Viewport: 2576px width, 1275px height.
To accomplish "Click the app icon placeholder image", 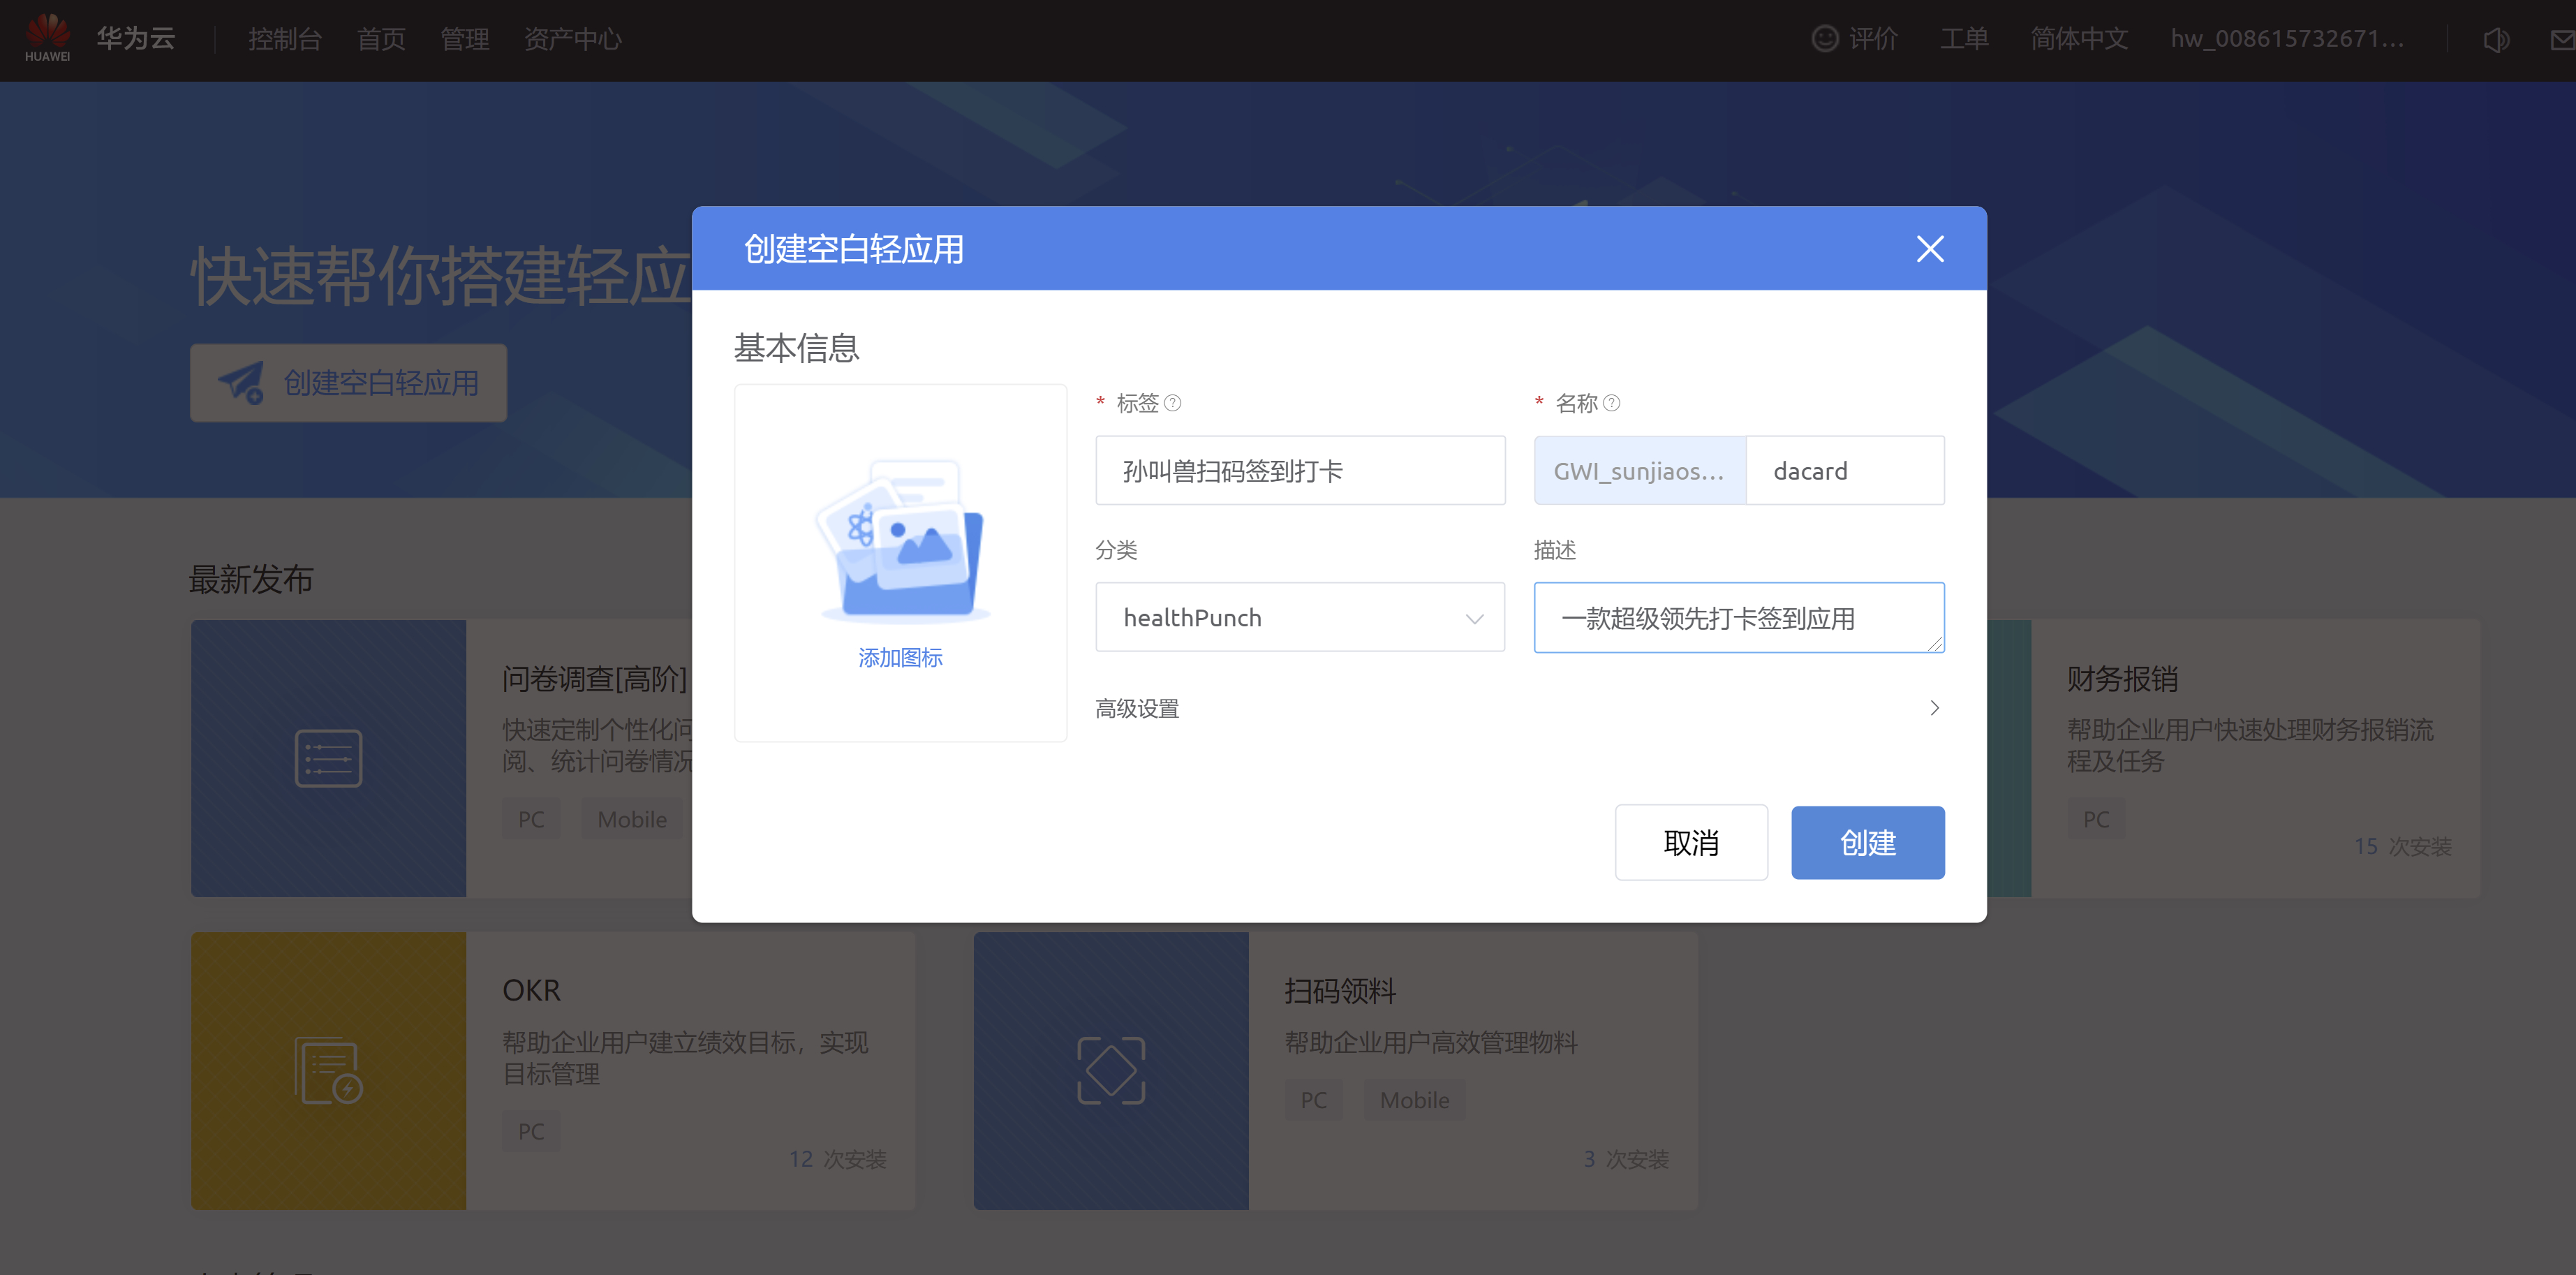I will tap(902, 541).
